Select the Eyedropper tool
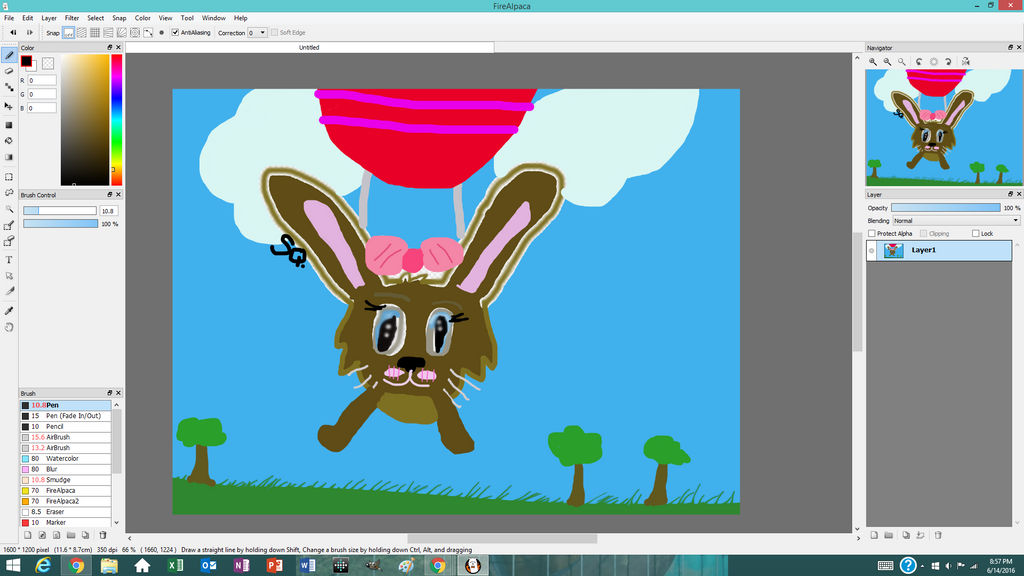The image size is (1024, 576). [x=9, y=311]
